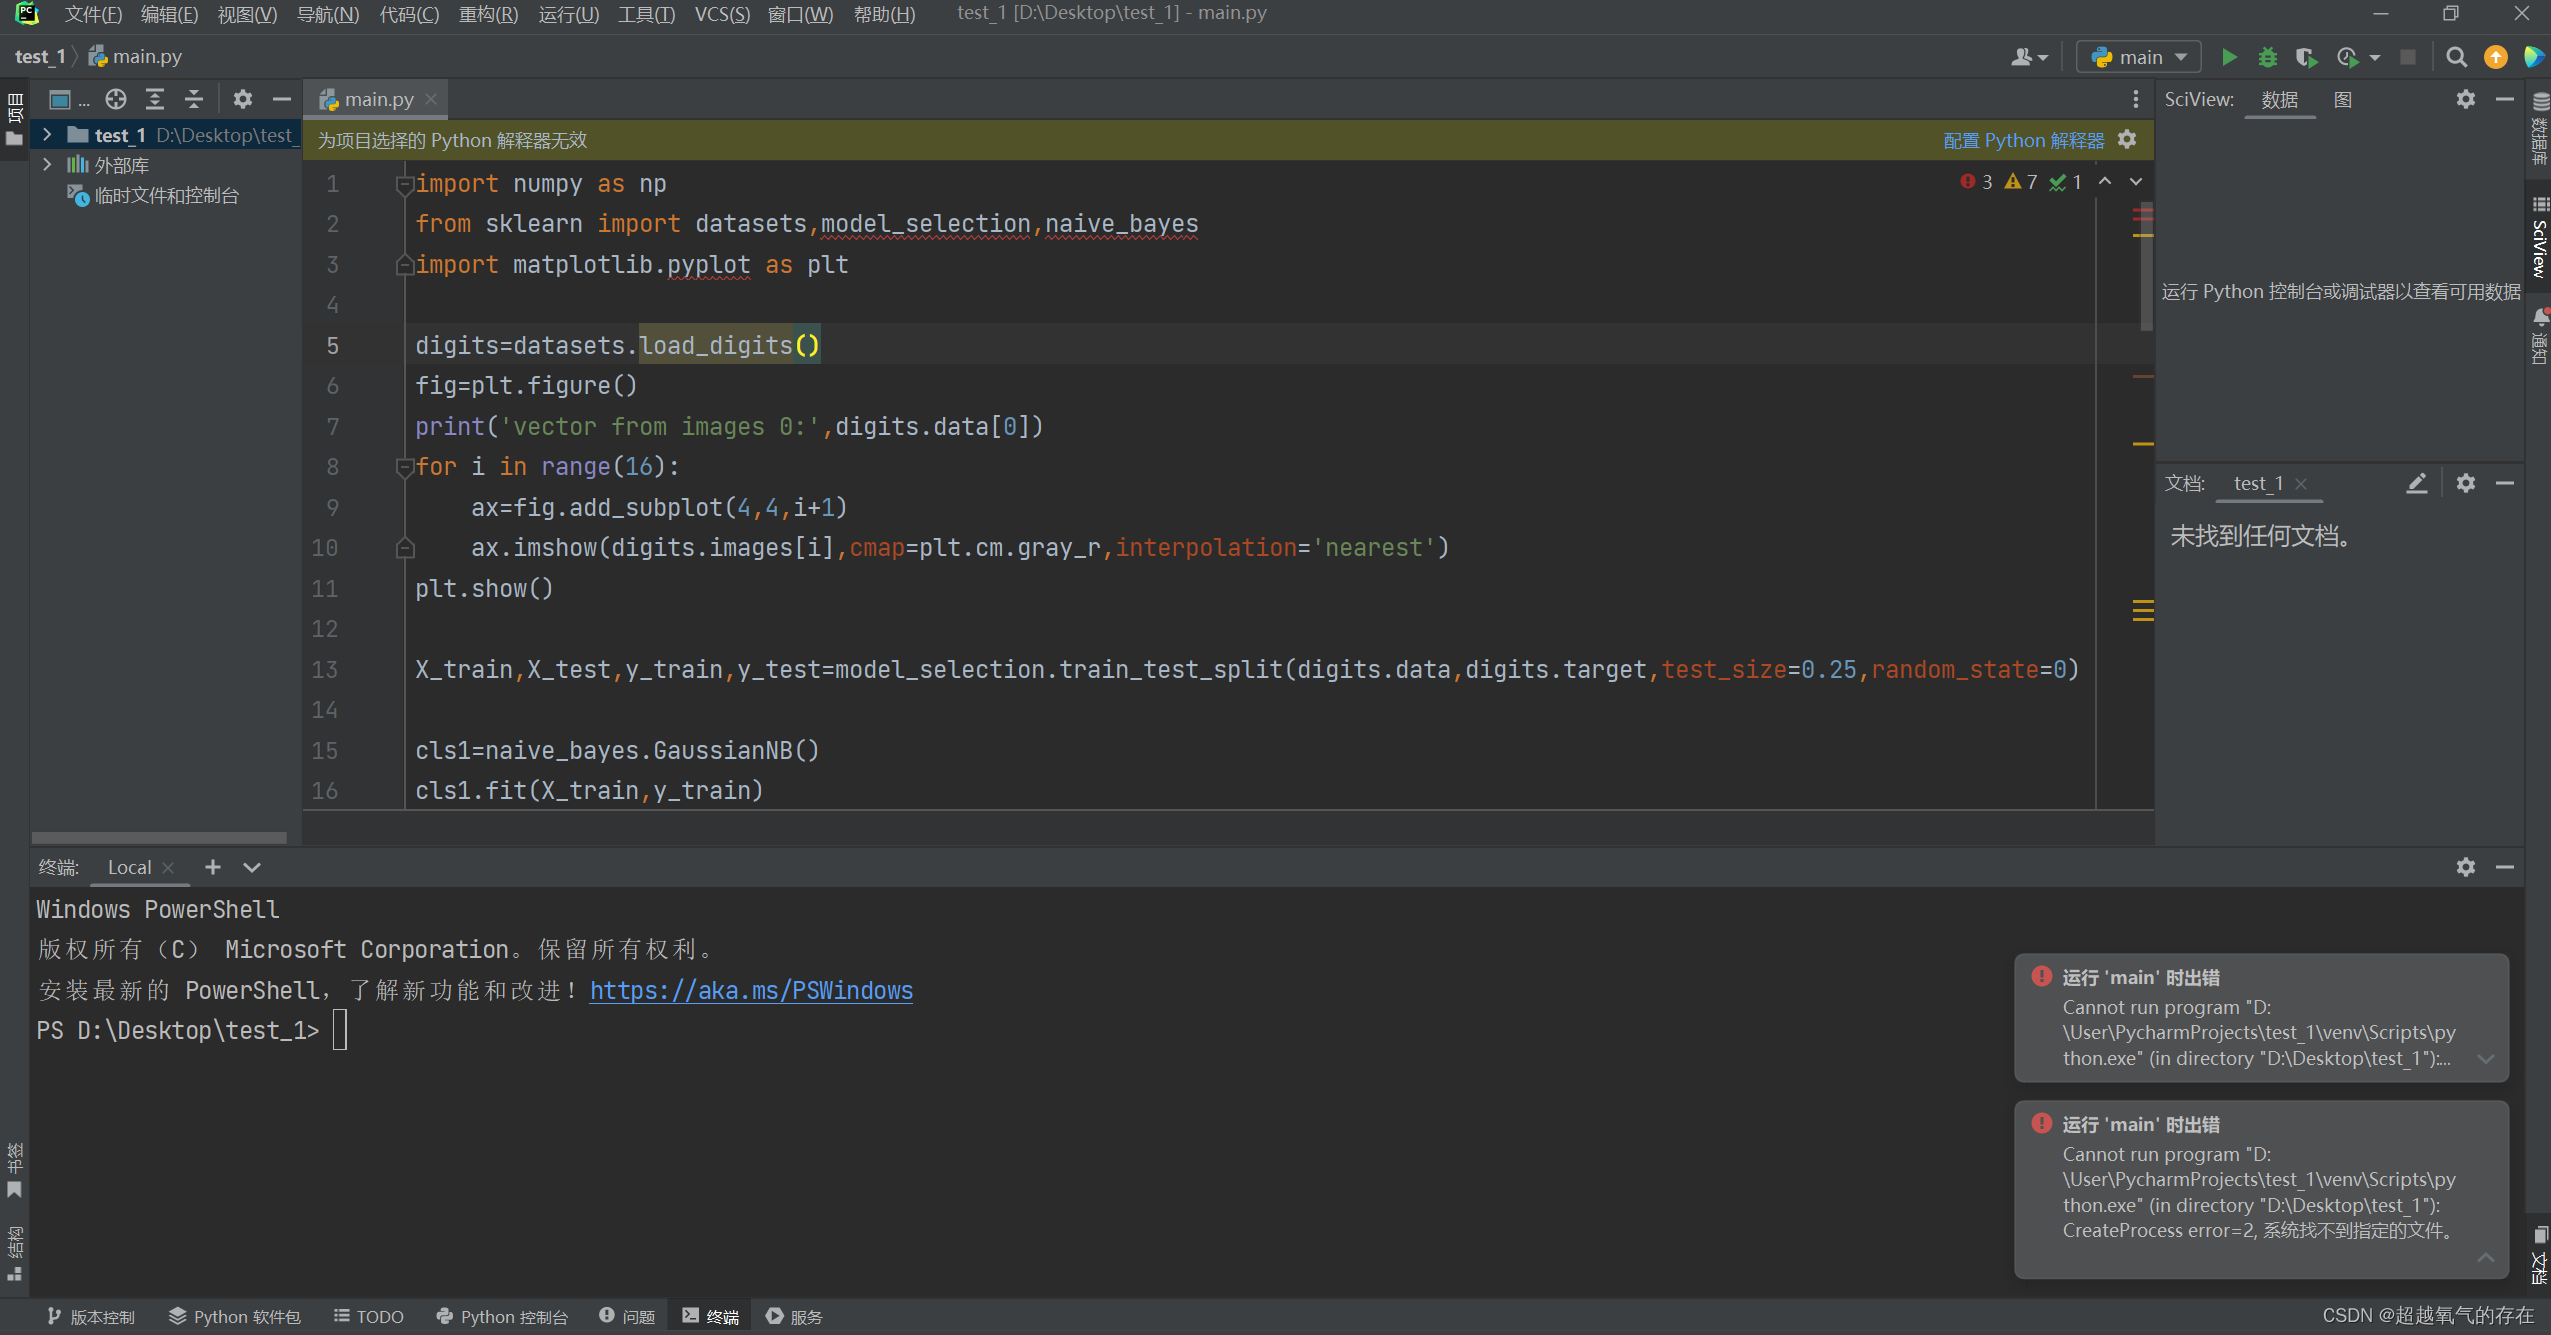Collapse all items in project tree

[x=194, y=99]
